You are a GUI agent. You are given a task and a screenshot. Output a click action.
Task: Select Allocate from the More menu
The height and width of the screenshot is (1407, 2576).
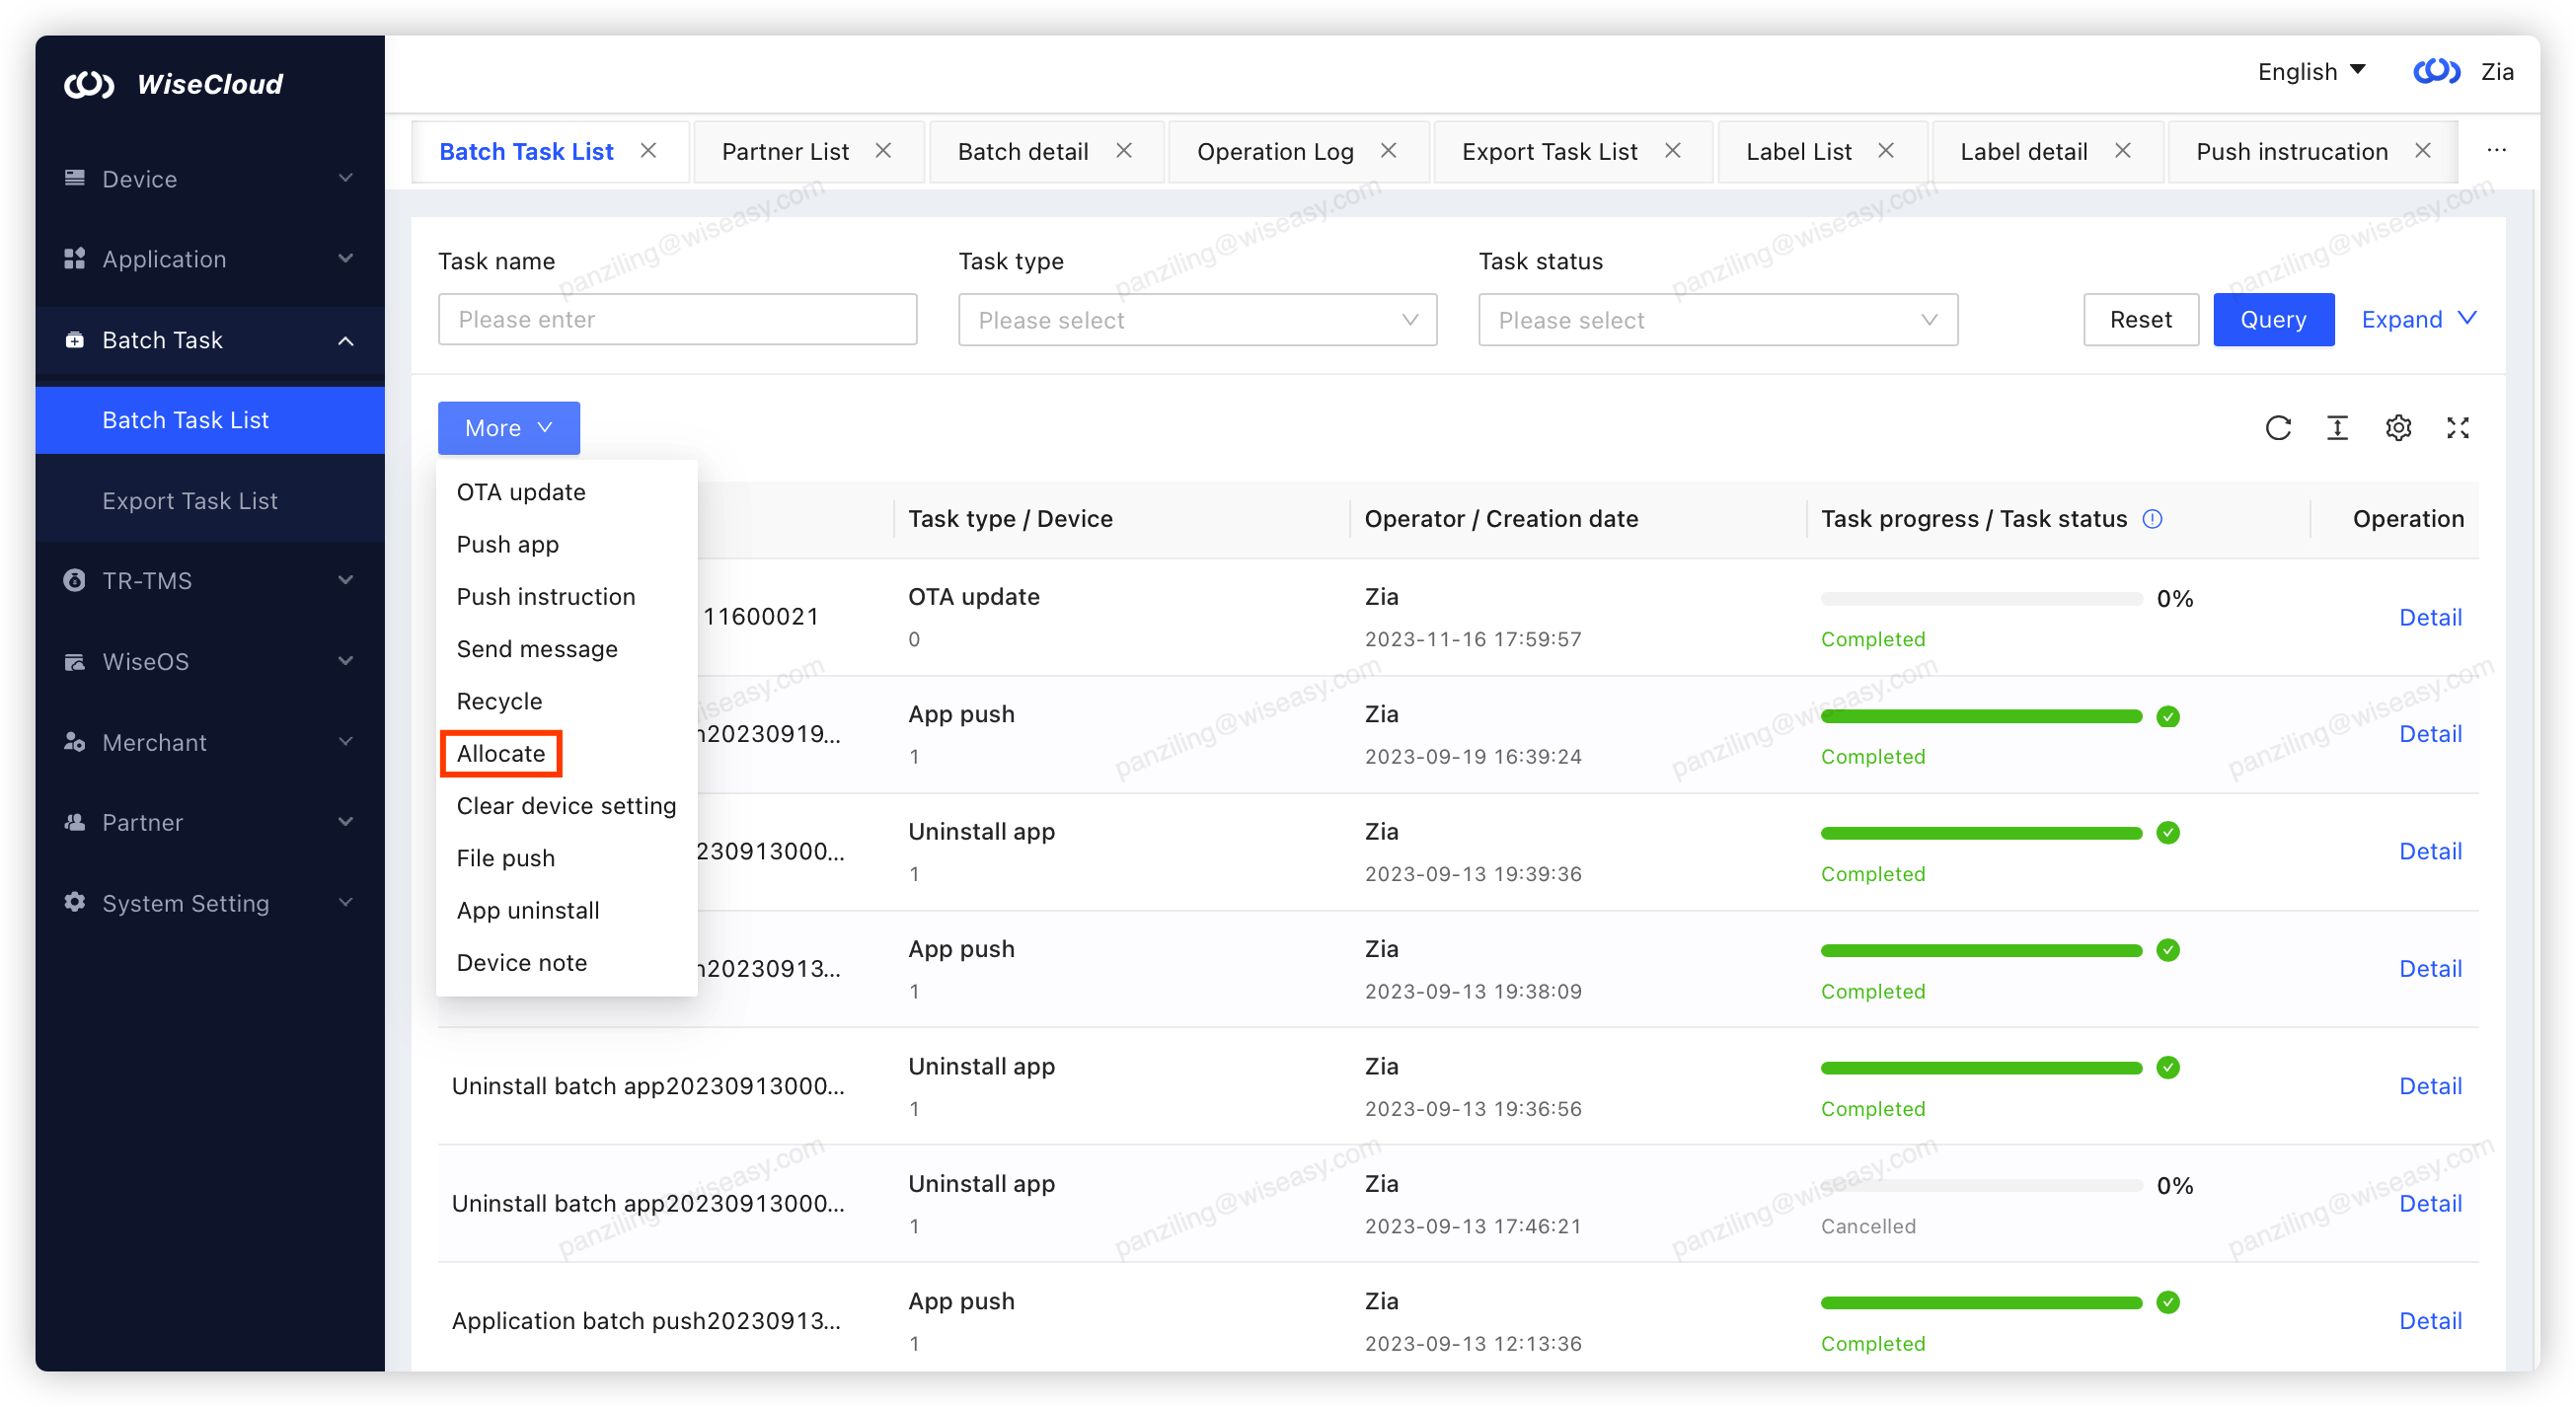501,753
